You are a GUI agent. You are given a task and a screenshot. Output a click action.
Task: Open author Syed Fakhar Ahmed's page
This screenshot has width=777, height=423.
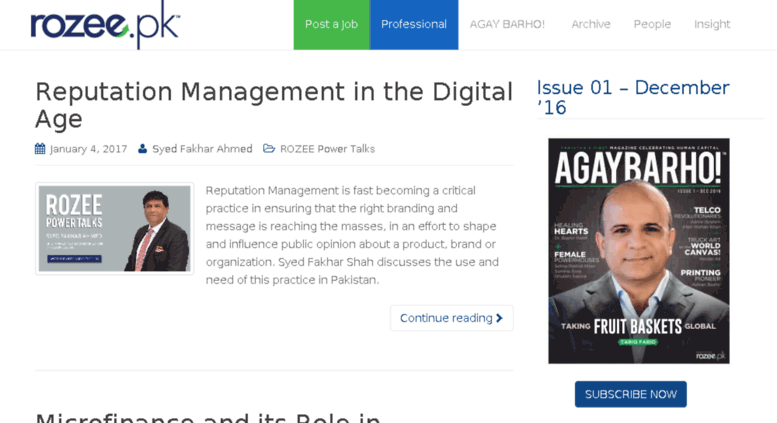click(202, 149)
